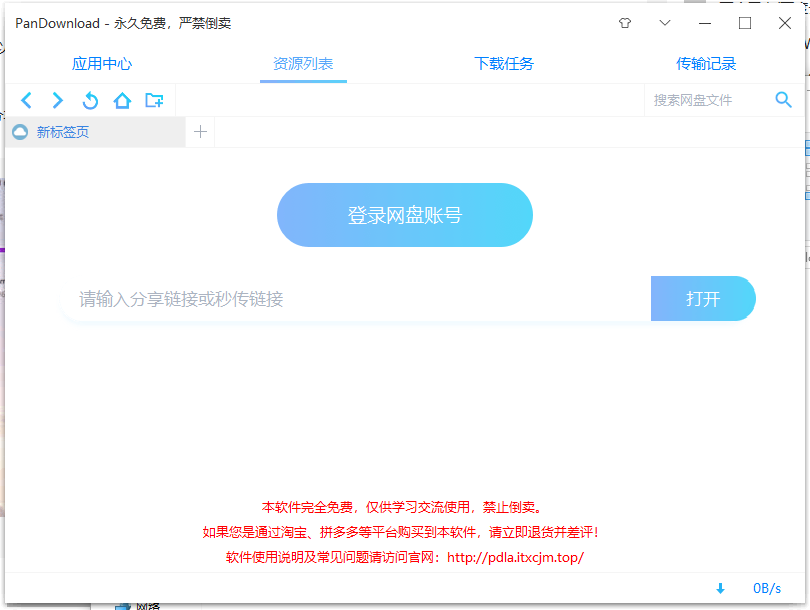Screen dimensions: 810x610
Task: Refresh the resource list
Action: (89, 100)
